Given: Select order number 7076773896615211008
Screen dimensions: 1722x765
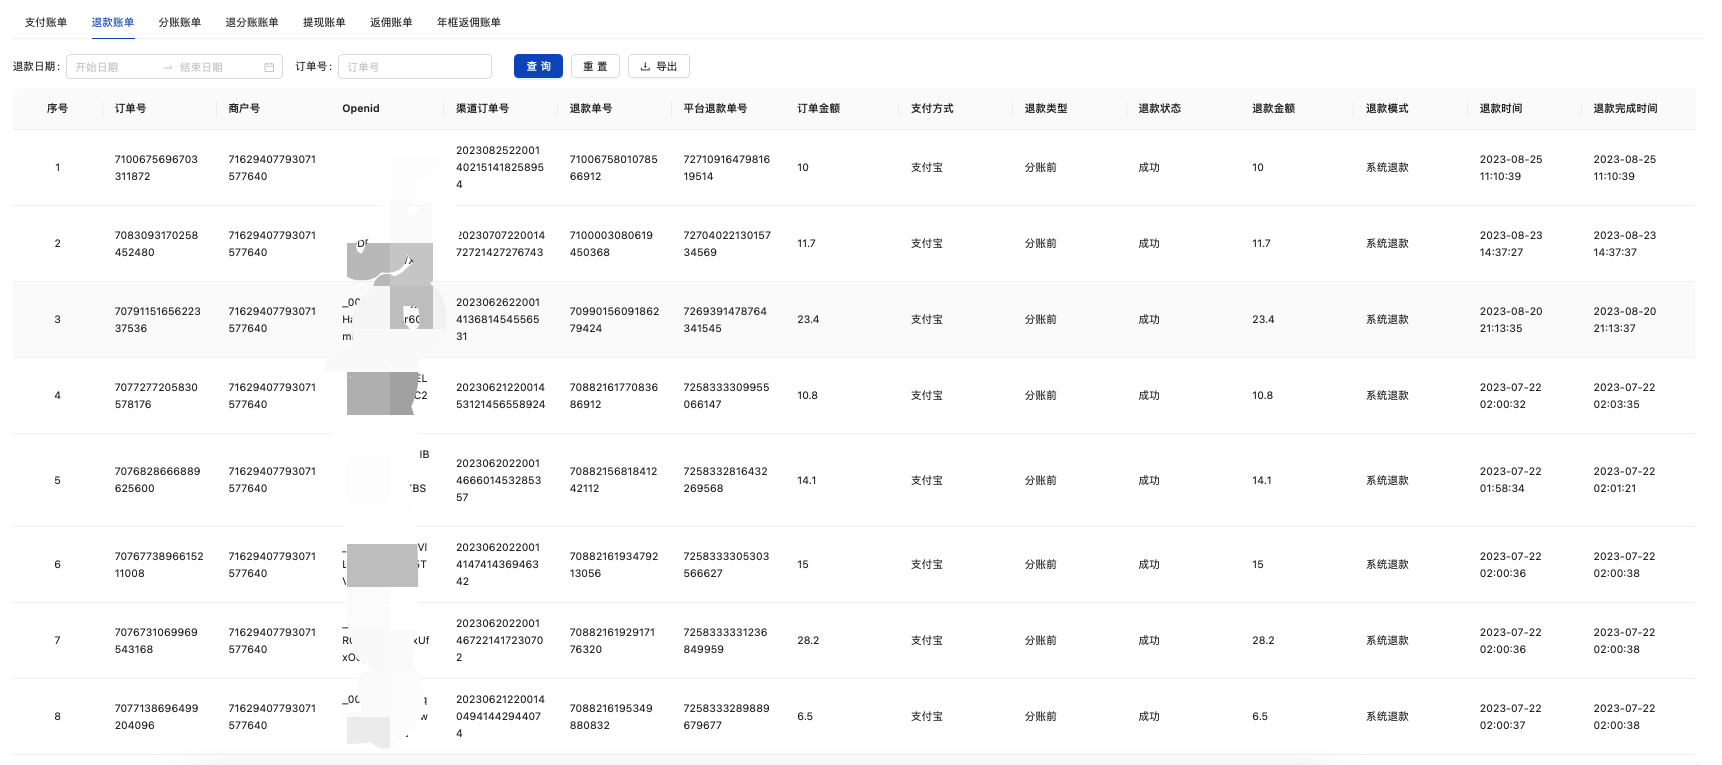Looking at the screenshot, I should [x=159, y=564].
